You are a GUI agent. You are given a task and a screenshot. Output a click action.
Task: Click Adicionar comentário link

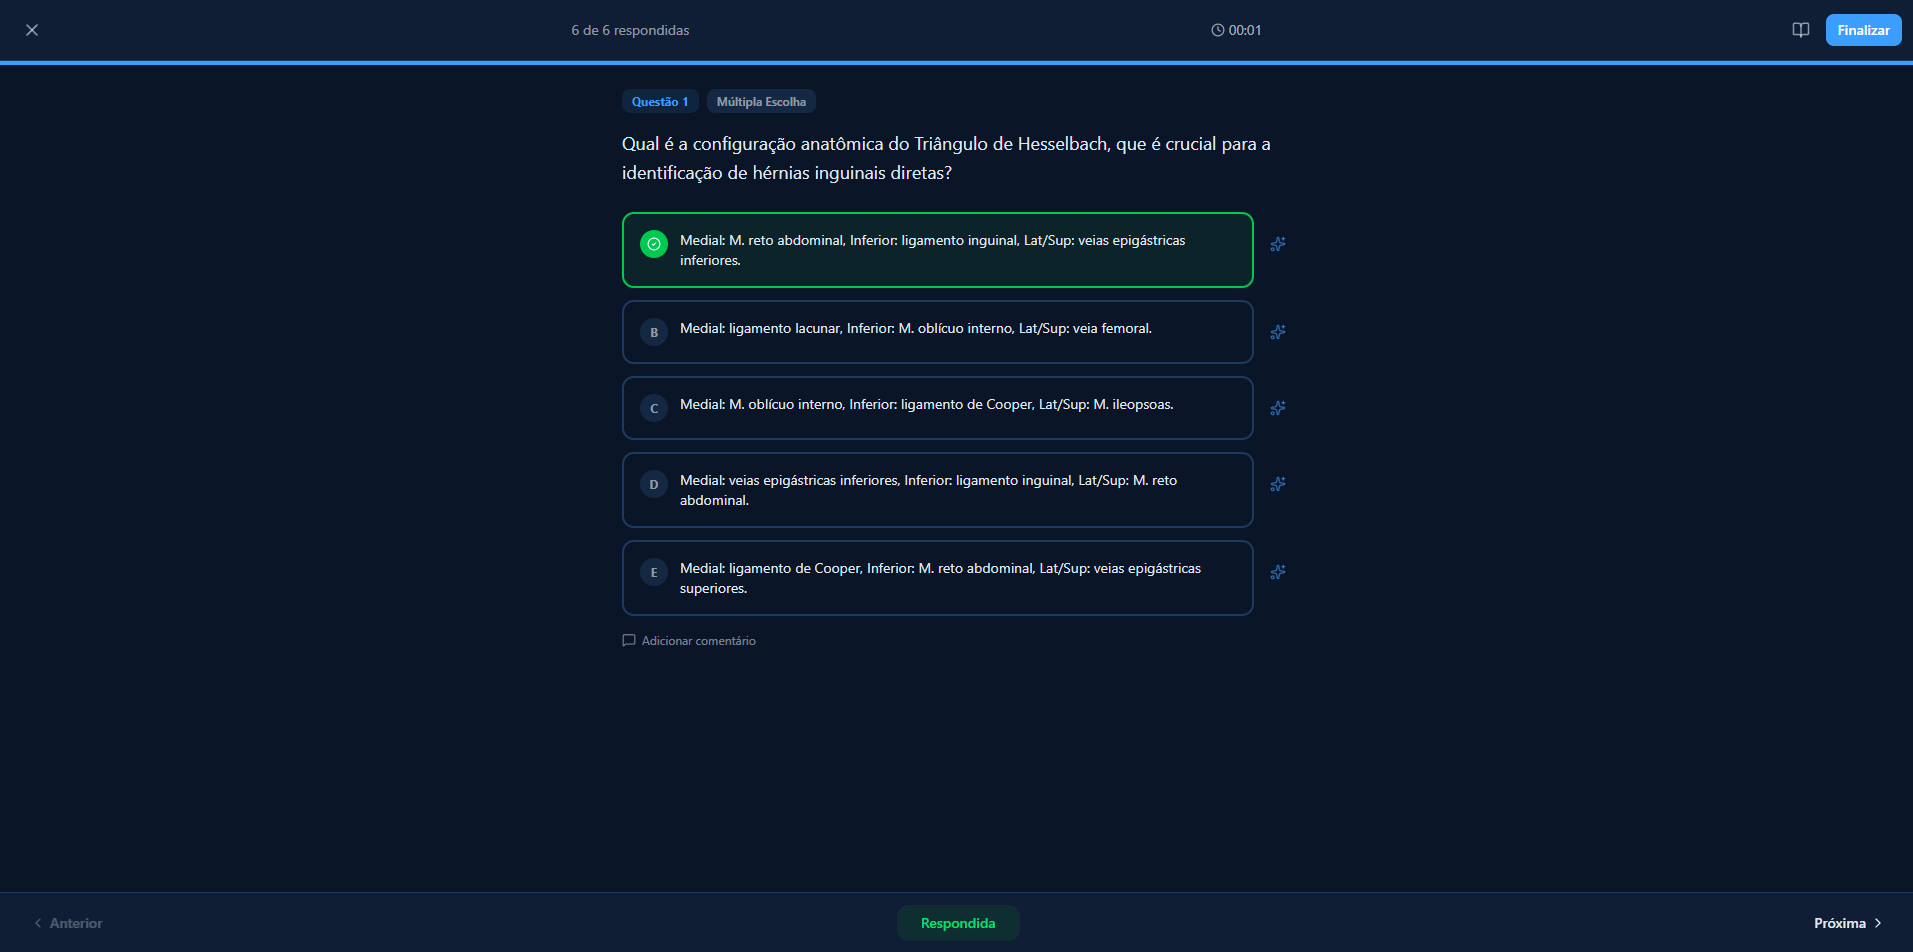coord(698,641)
